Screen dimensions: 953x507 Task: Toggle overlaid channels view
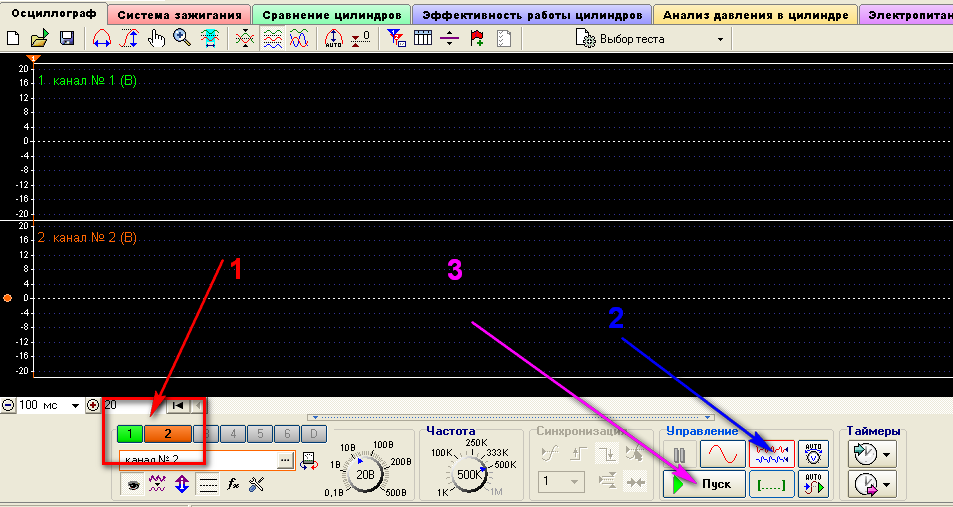(298, 40)
